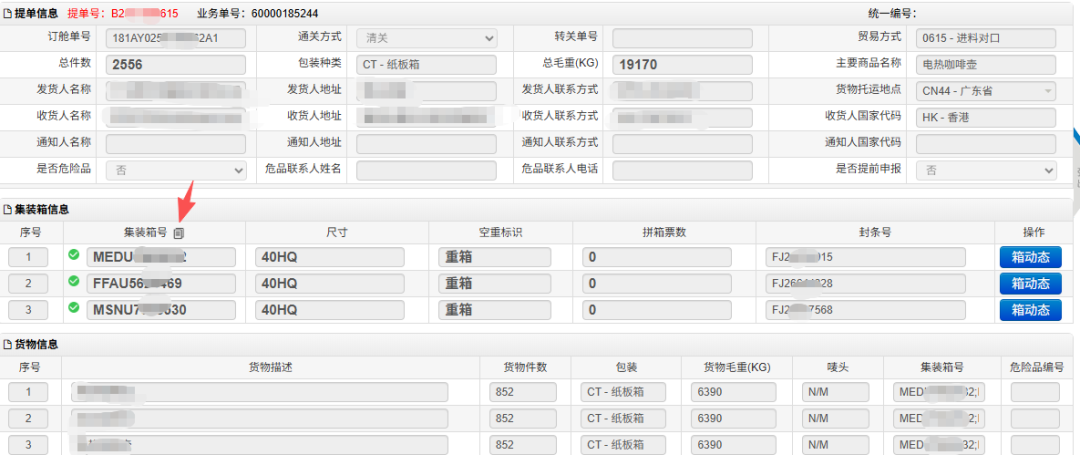Click the 空重标识 column header
The height and width of the screenshot is (455, 1080).
501,233
